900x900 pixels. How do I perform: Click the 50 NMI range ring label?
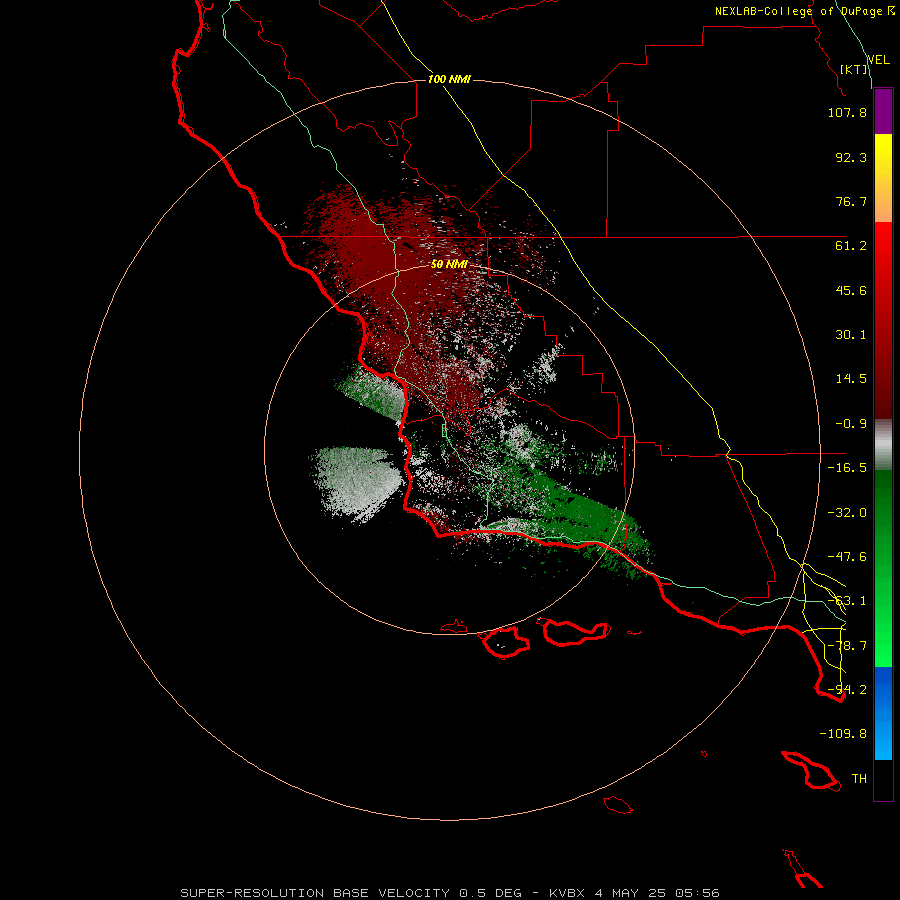click(449, 264)
